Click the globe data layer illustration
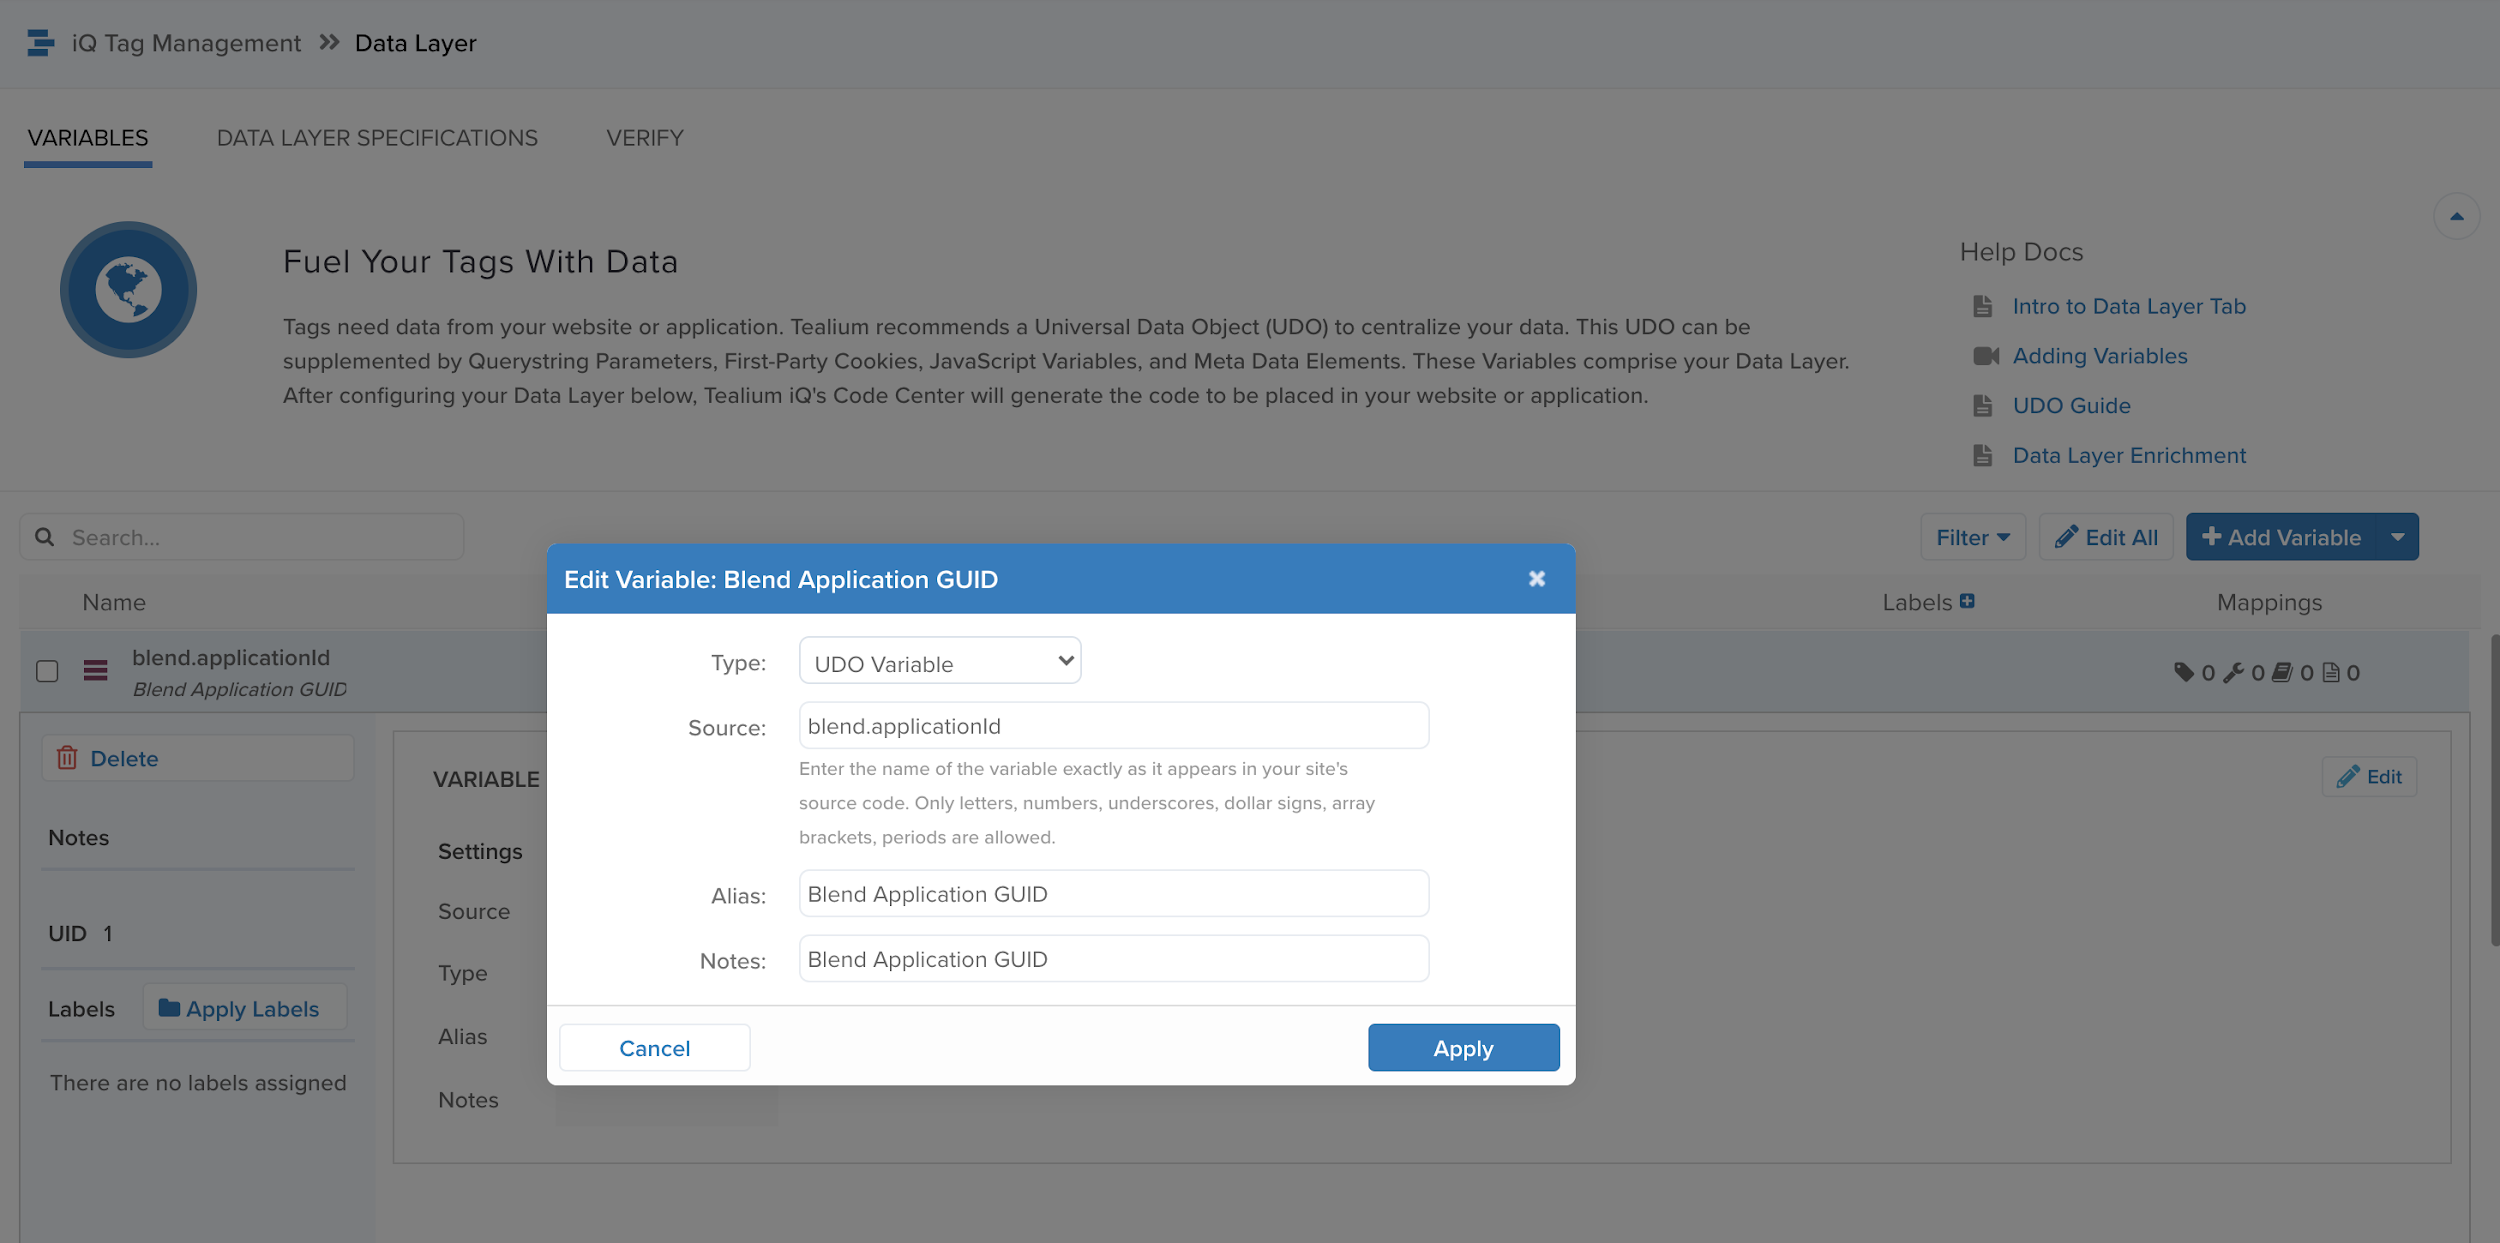The image size is (2500, 1243). 128,290
